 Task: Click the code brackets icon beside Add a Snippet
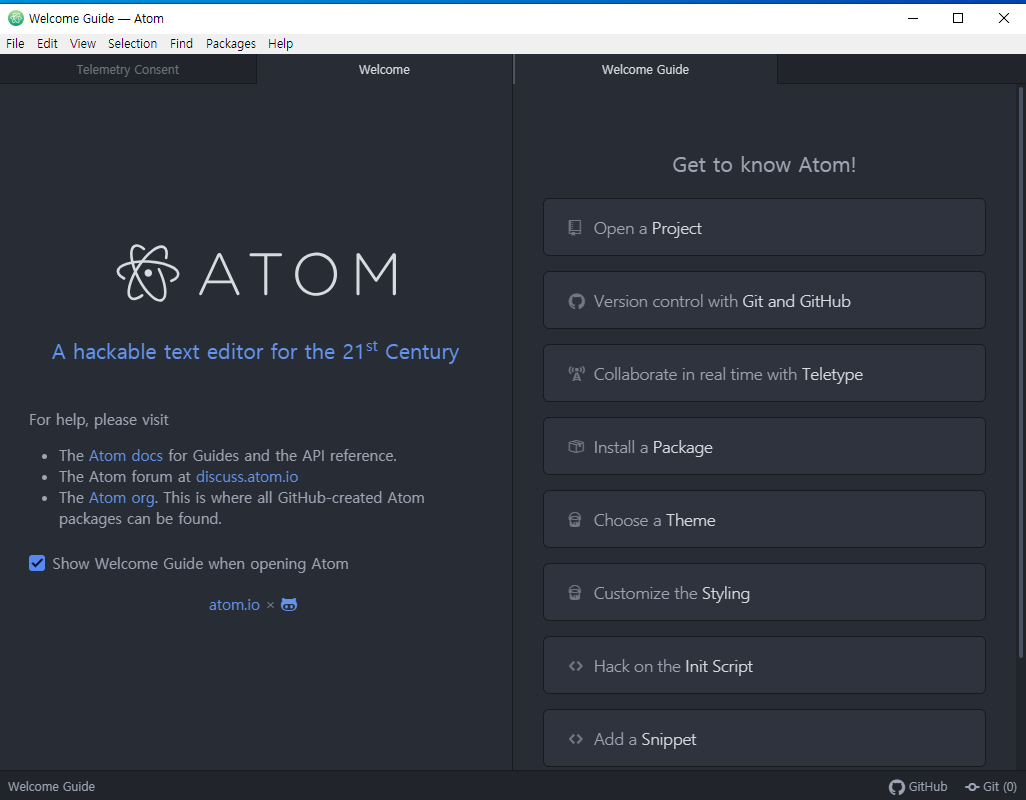tap(576, 739)
